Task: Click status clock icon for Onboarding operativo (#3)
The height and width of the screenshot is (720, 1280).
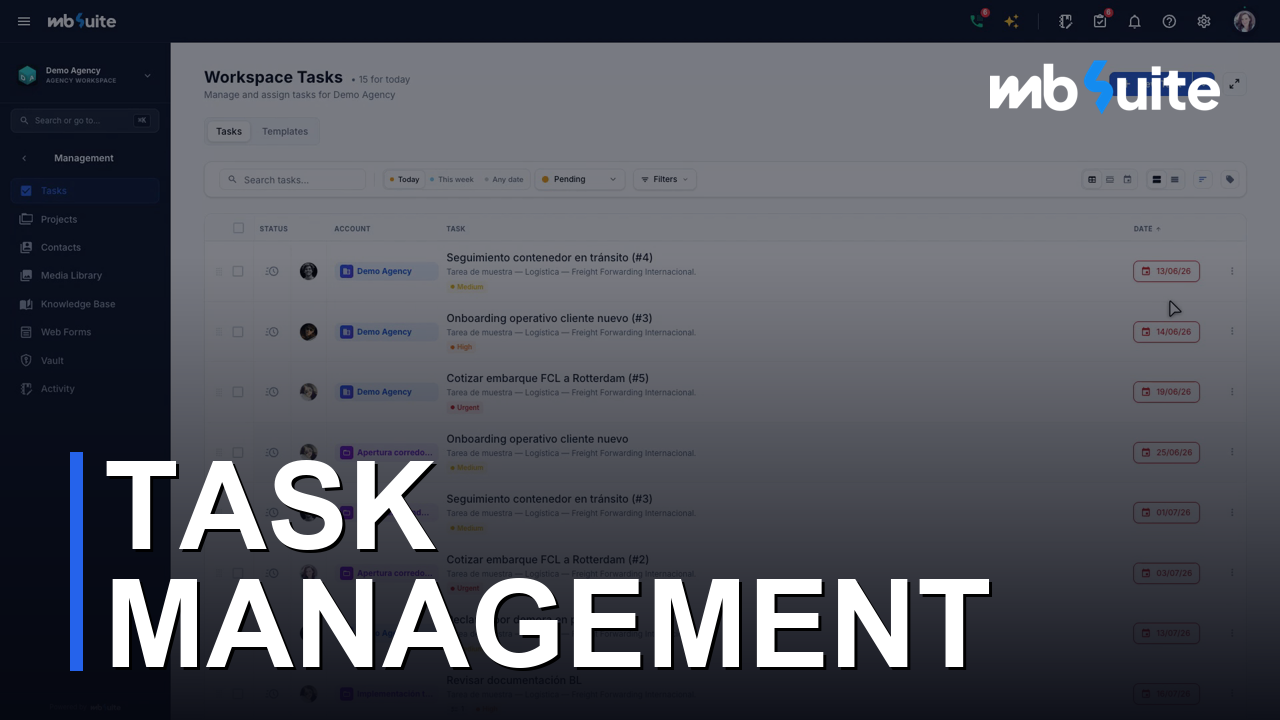Action: coord(272,332)
